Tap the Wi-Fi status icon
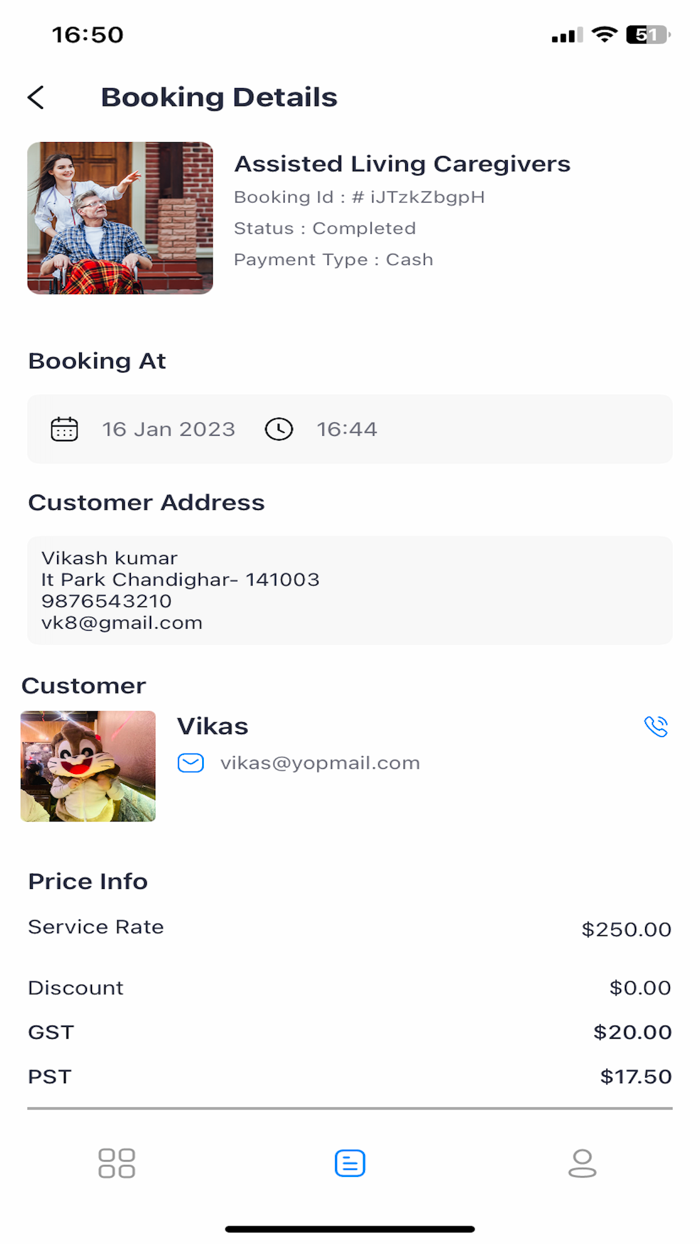This screenshot has height=1244, width=700. click(x=603, y=35)
